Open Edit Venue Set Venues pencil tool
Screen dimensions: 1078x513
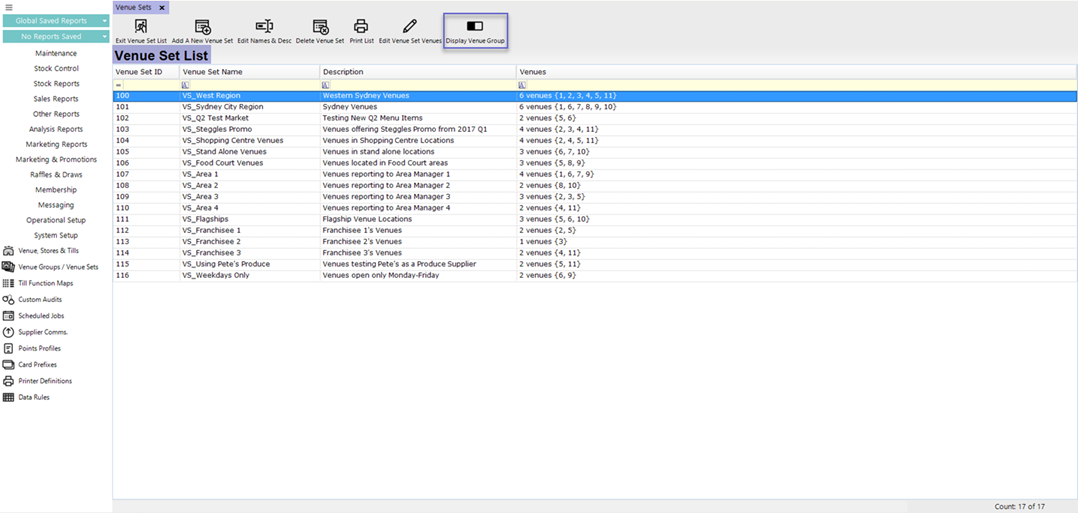(x=410, y=27)
